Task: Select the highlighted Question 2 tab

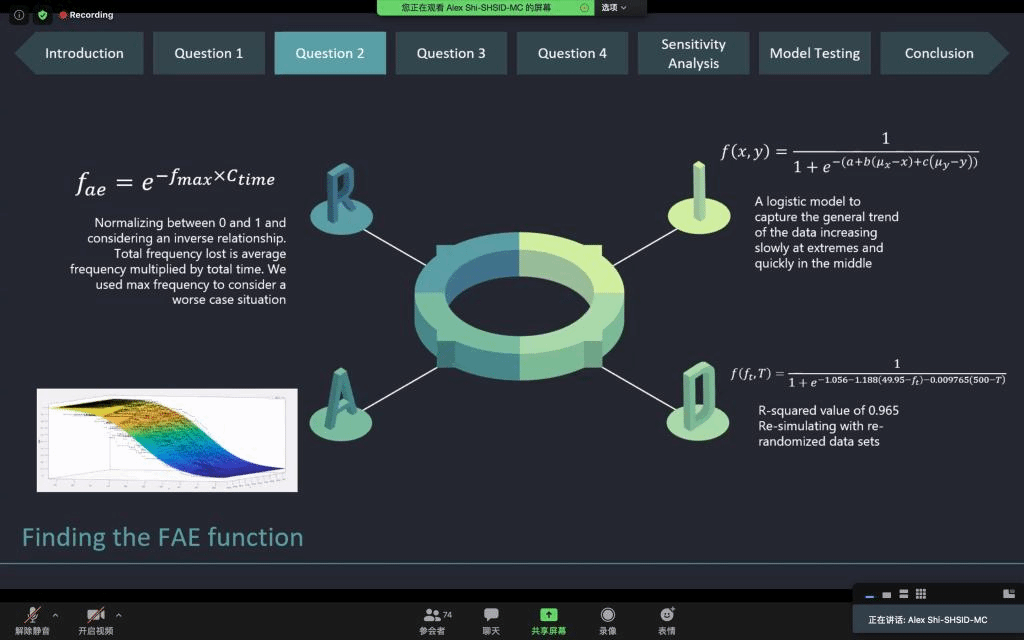Action: tap(330, 53)
